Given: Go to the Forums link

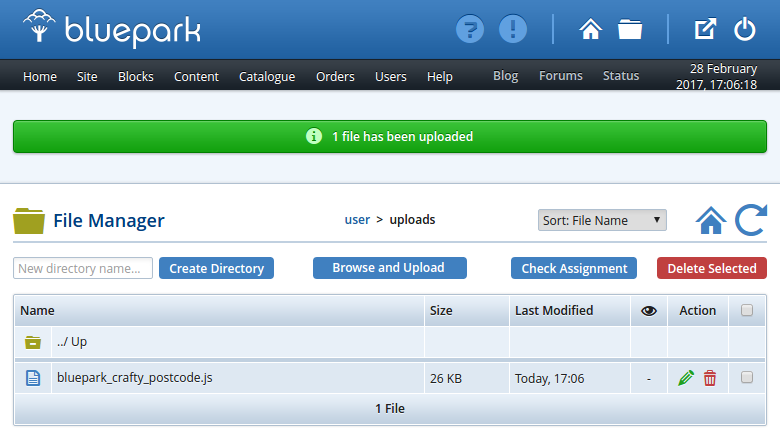Looking at the screenshot, I should (561, 76).
